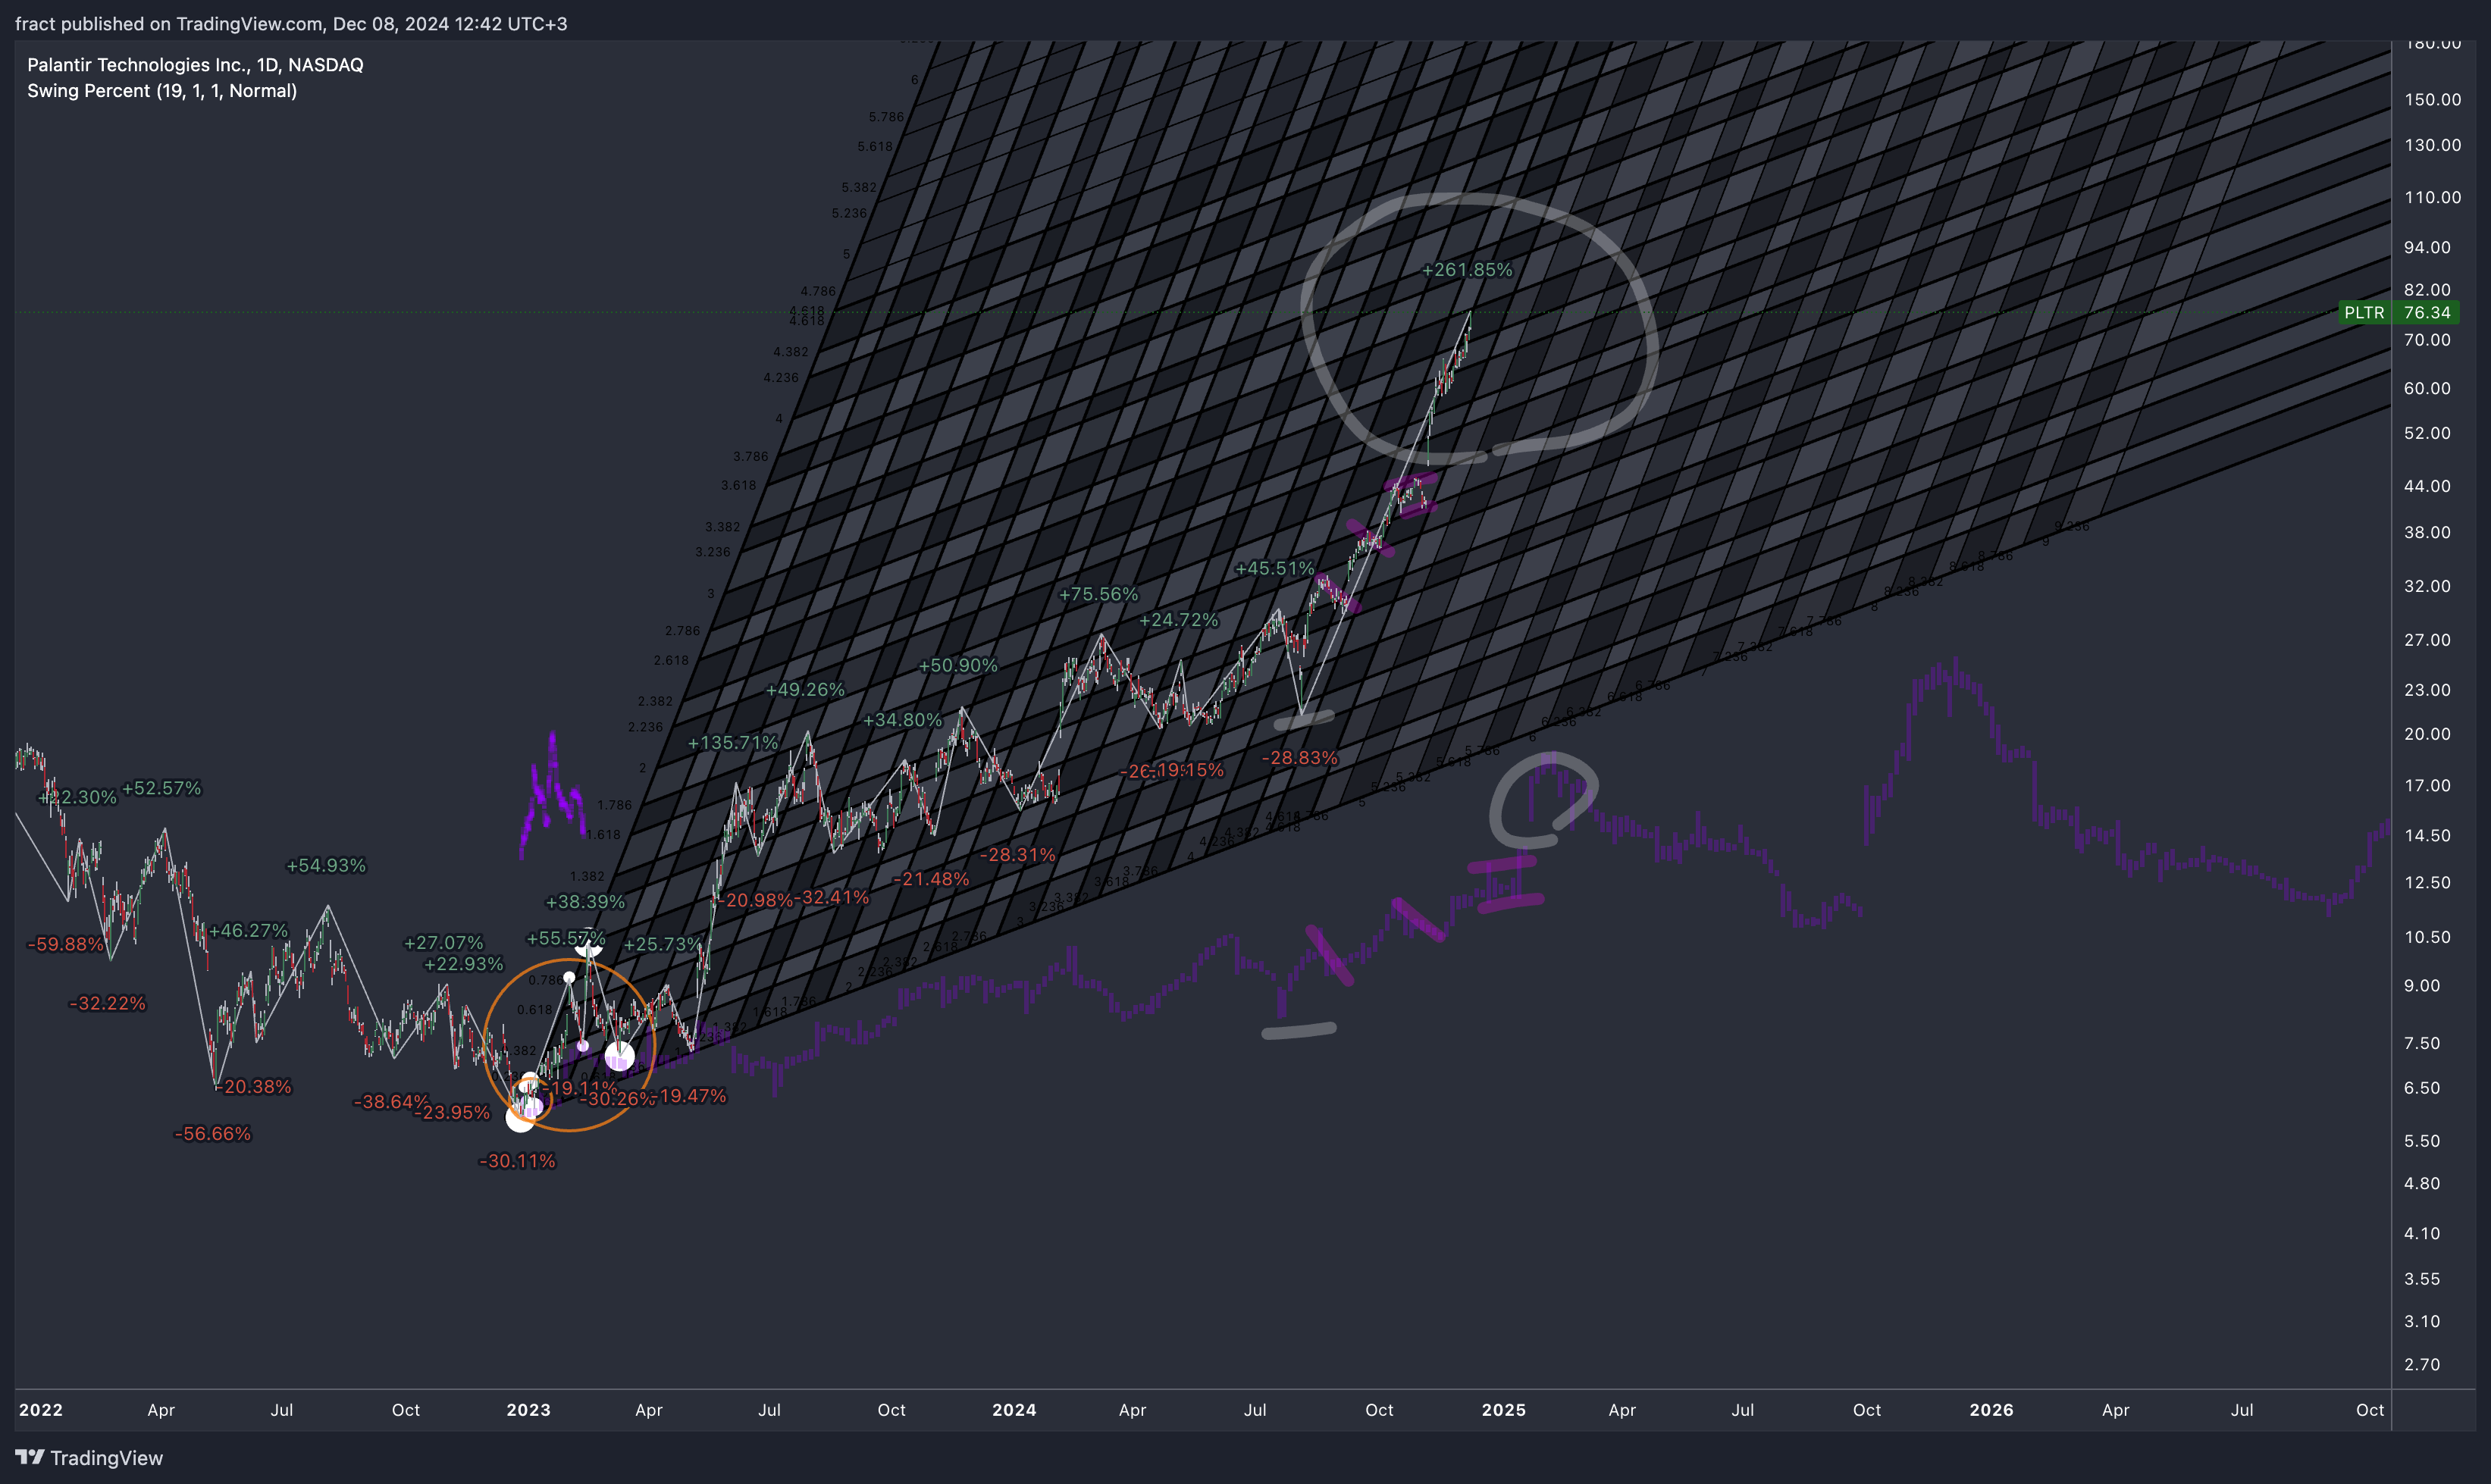Click the 'Palantir Technologies Inc., 1D, NASDAQ' title

pos(195,65)
